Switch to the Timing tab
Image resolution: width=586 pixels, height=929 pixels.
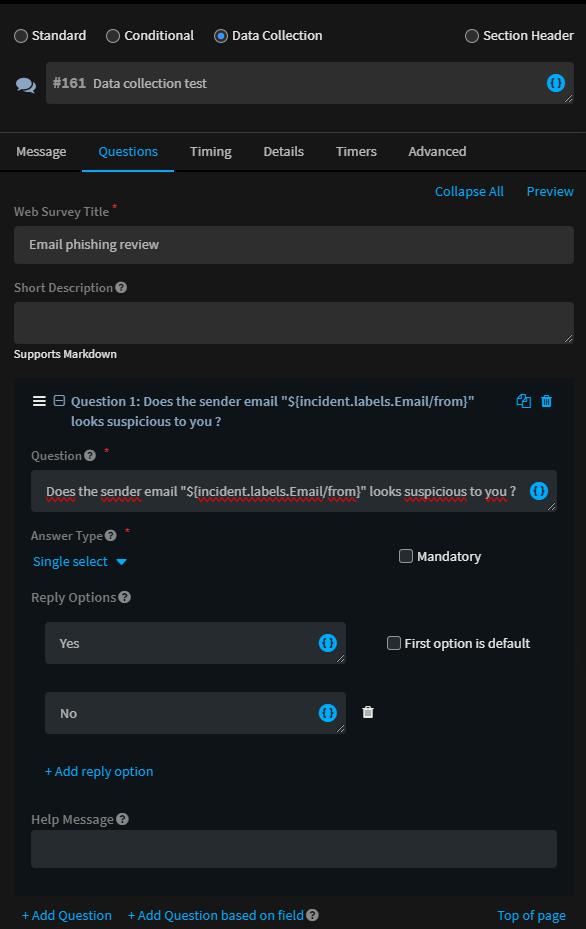point(210,152)
